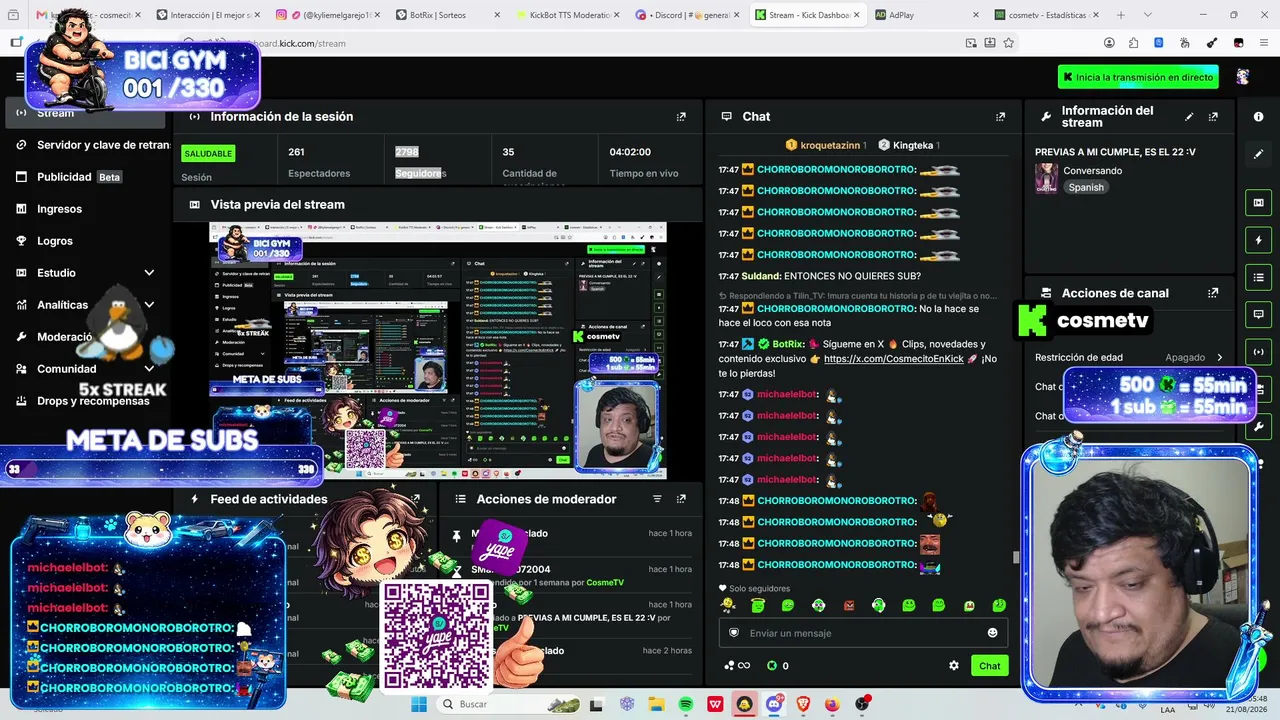Open Servidor y clave de retransmisión page
Image resolution: width=1280 pixels, height=720 pixels.
point(88,145)
